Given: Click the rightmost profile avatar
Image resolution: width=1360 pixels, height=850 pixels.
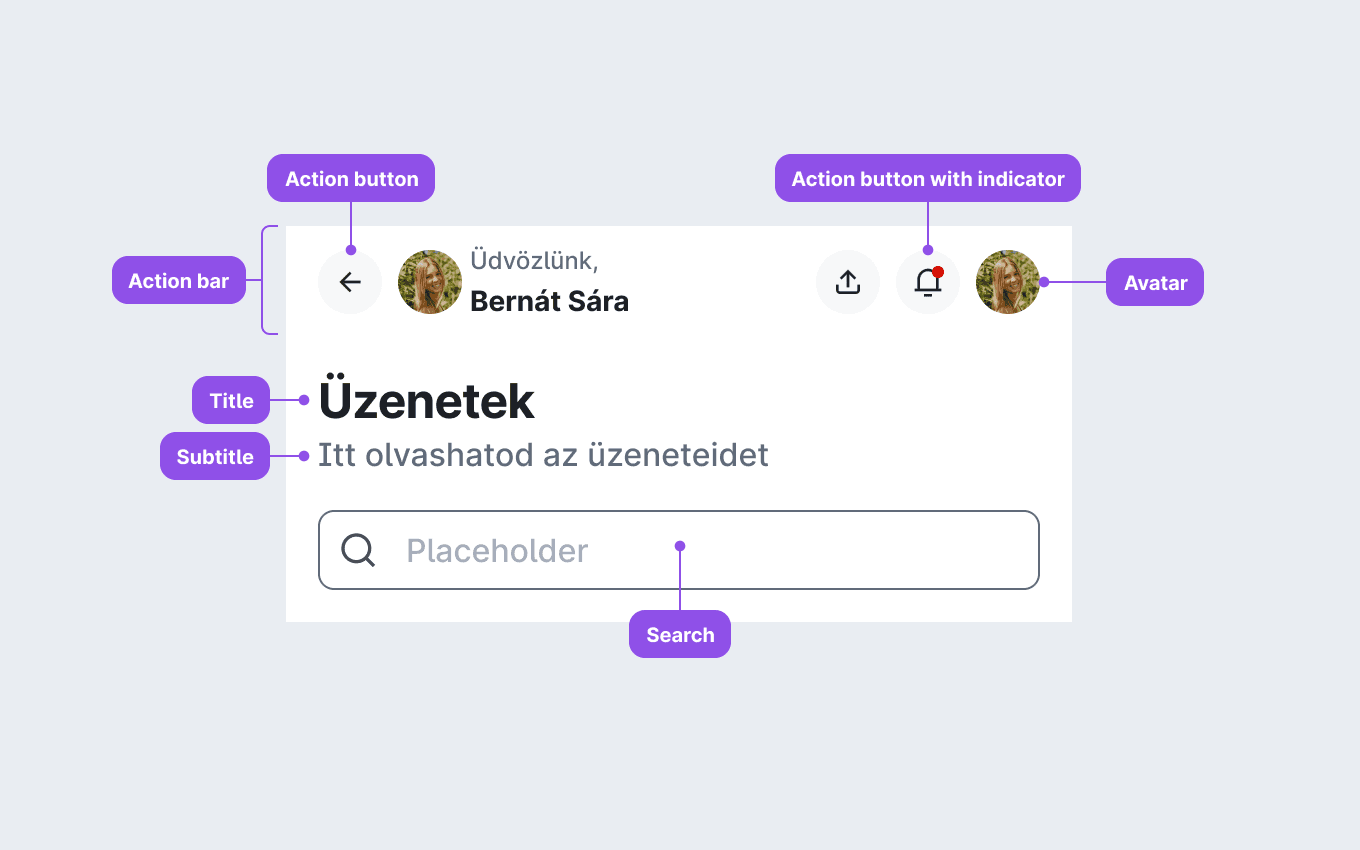Looking at the screenshot, I should [x=1008, y=282].
